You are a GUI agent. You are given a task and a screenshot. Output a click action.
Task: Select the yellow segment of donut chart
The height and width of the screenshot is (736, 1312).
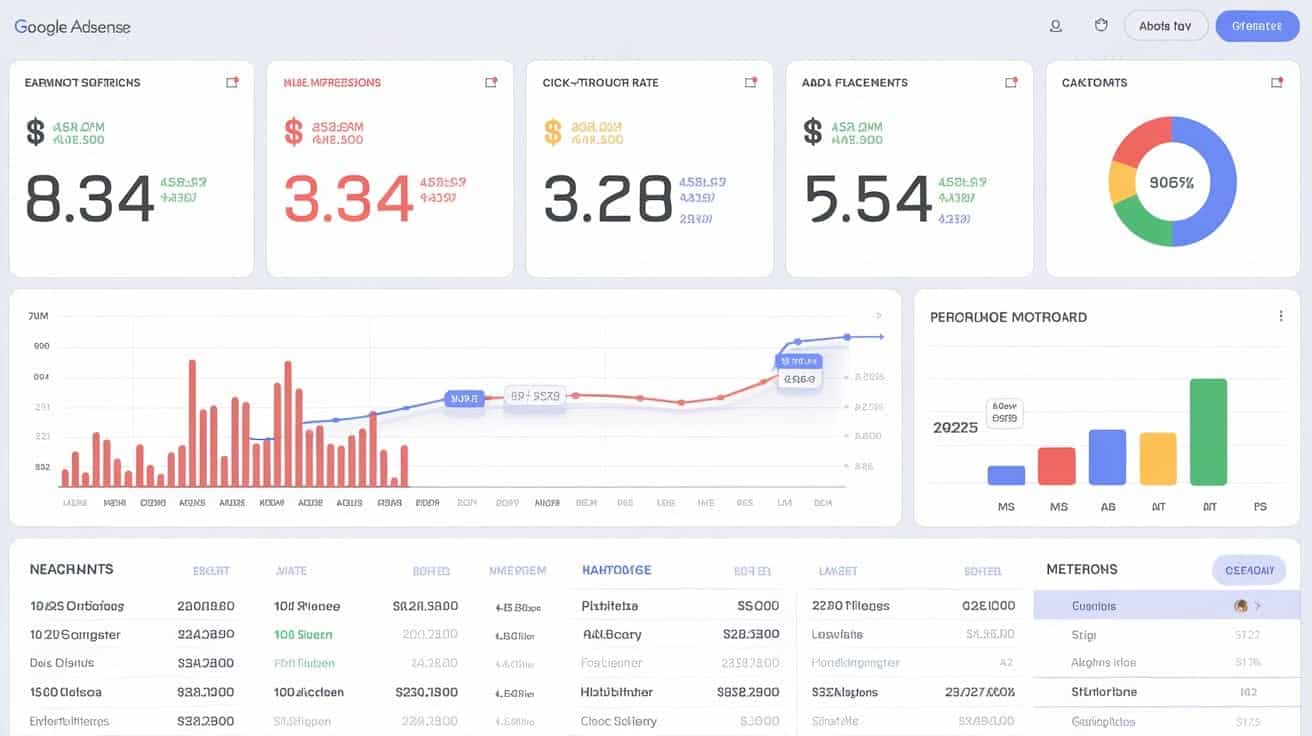[1122, 183]
